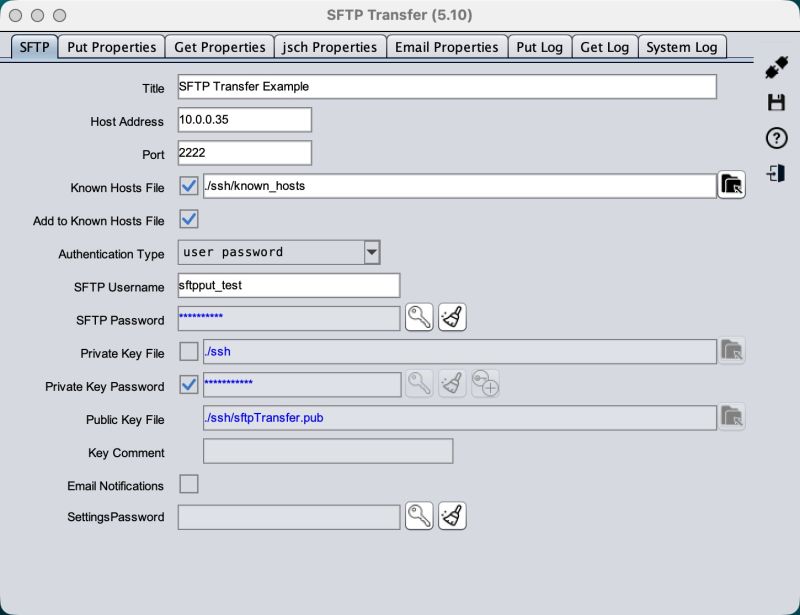800x615 pixels.
Task: Open the jsch Properties tab
Action: [x=330, y=47]
